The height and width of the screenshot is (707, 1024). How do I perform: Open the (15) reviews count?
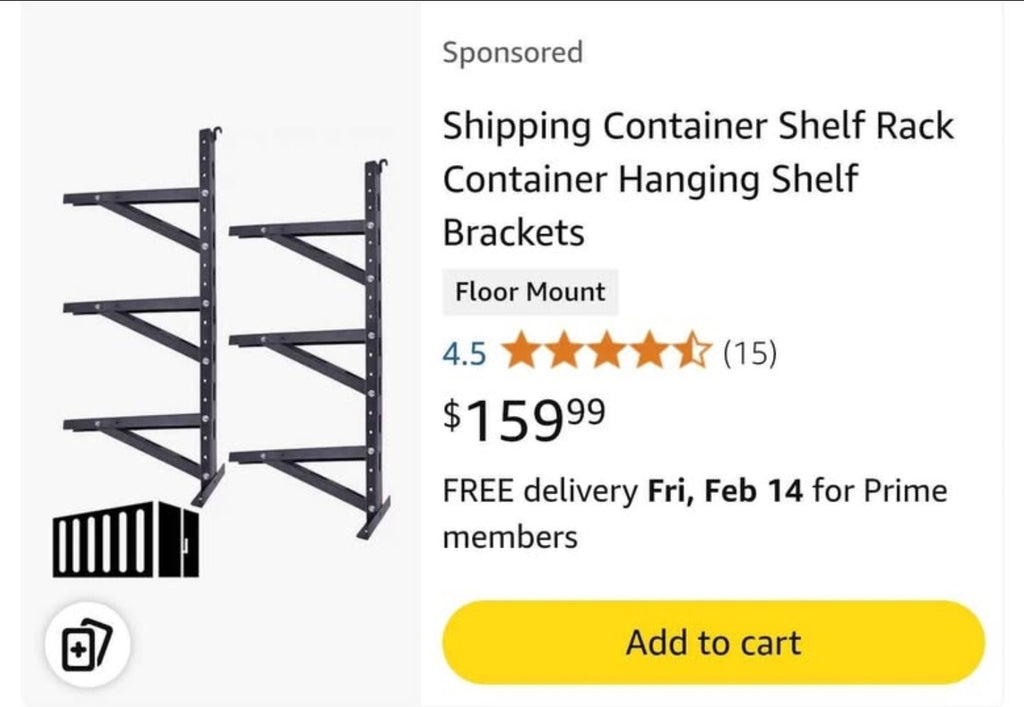point(750,353)
